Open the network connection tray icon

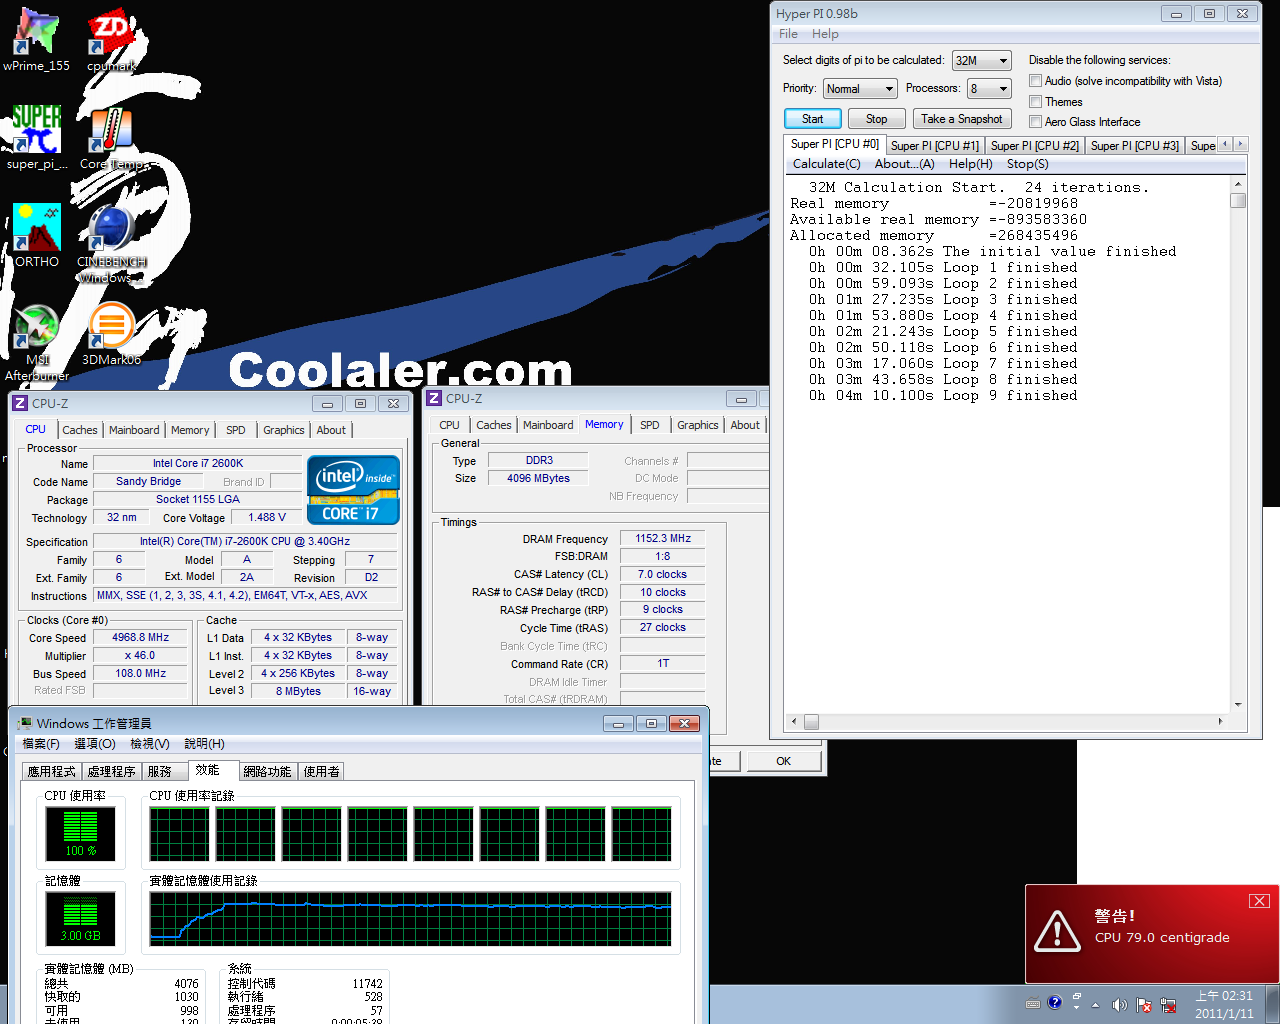1168,1005
